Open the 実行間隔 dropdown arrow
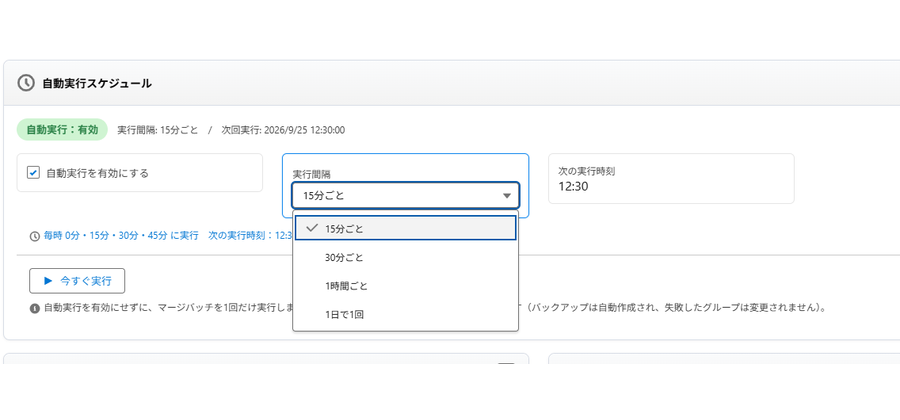This screenshot has width=900, height=420. (x=507, y=196)
